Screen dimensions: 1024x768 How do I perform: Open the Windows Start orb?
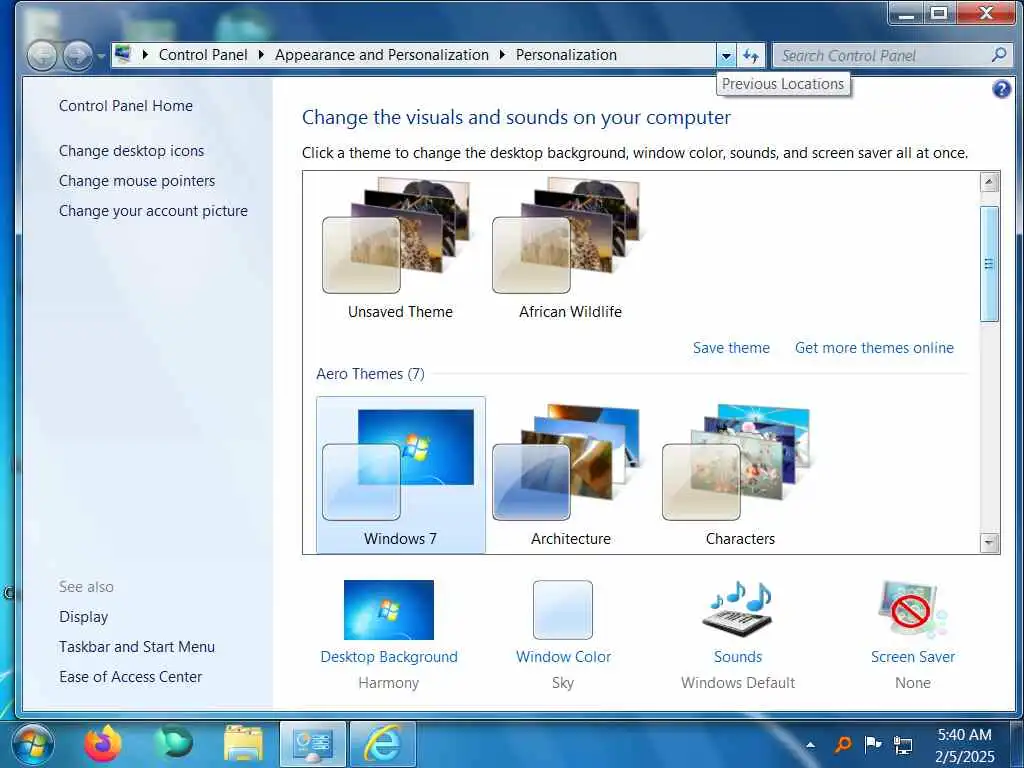click(33, 744)
